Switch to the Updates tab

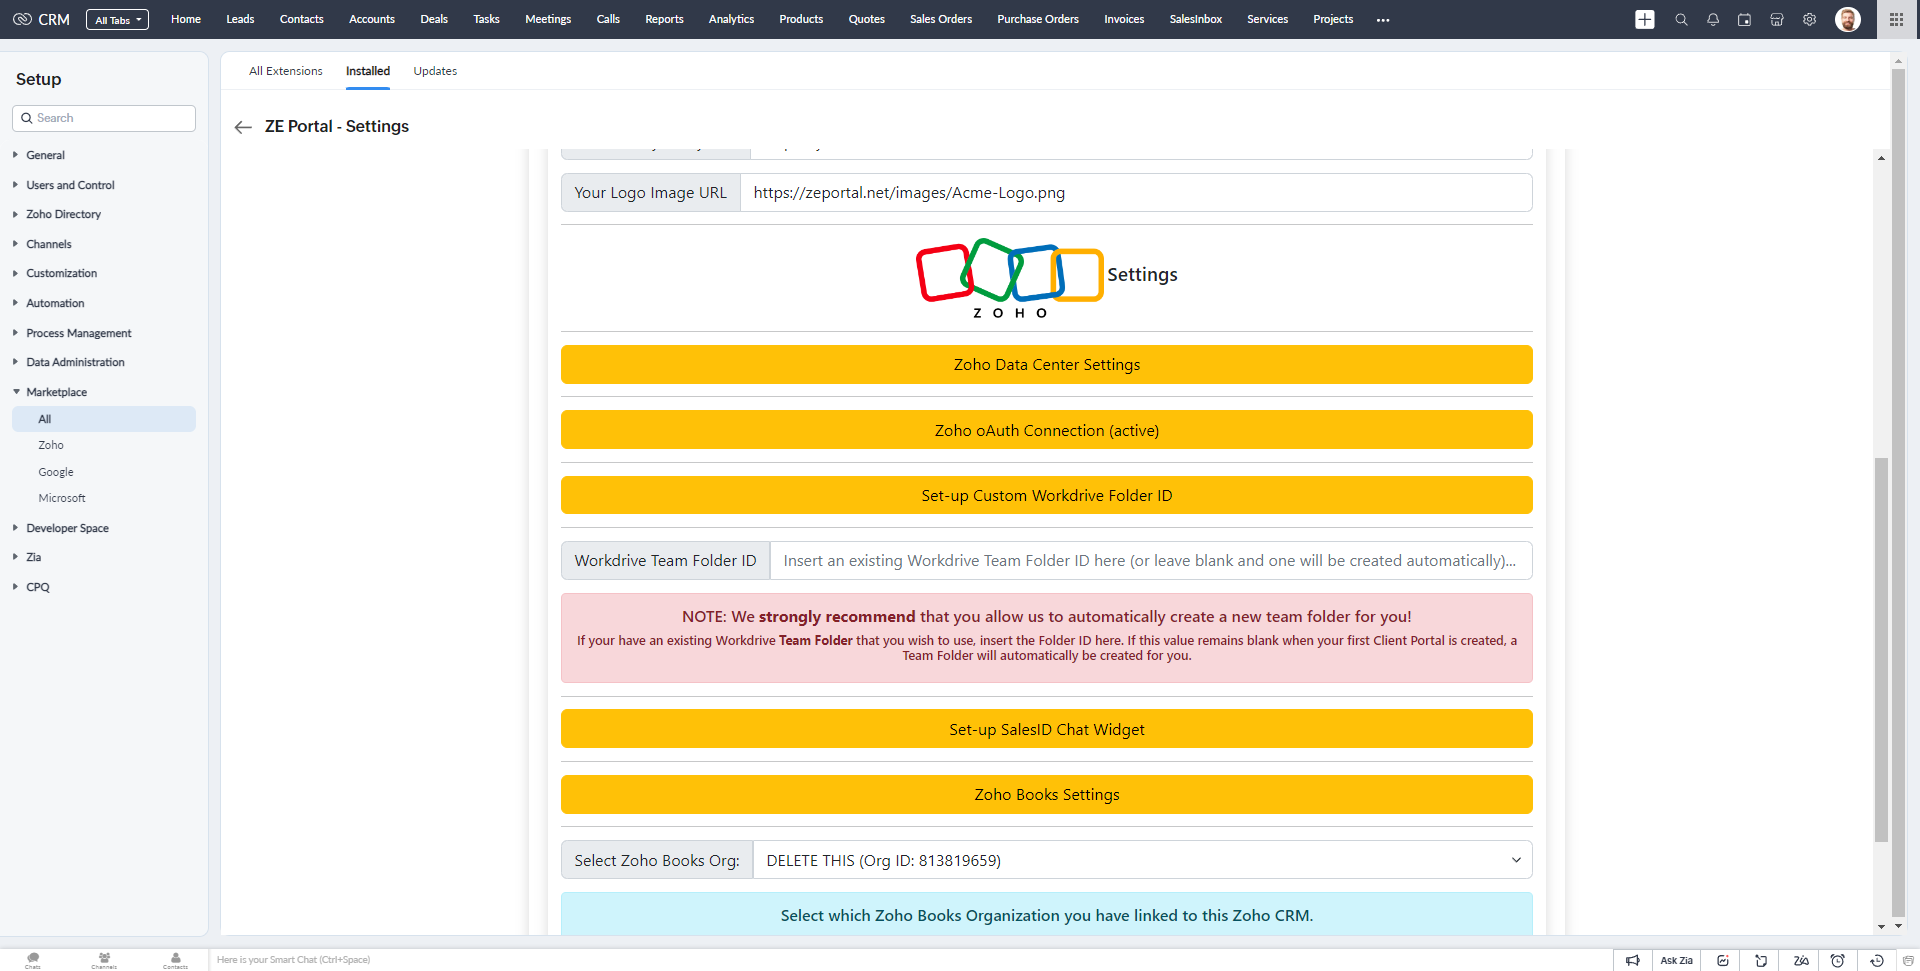pyautogui.click(x=435, y=71)
